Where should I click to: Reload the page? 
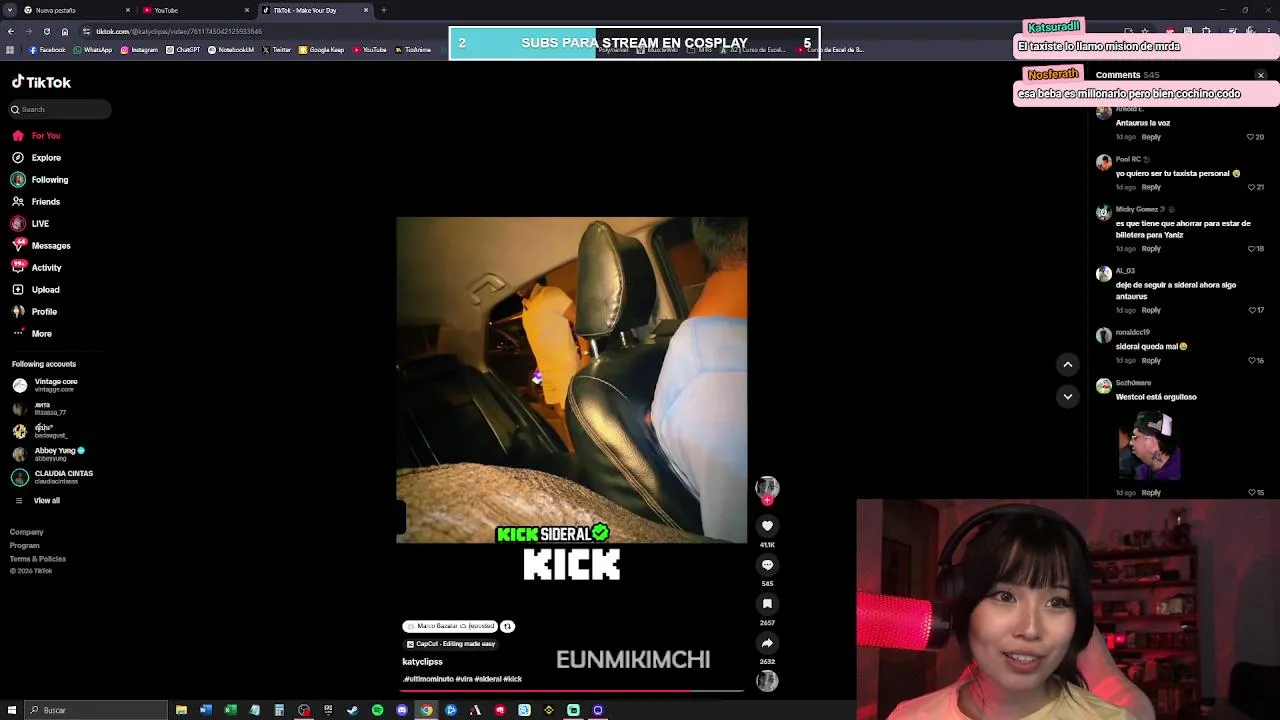point(46,31)
